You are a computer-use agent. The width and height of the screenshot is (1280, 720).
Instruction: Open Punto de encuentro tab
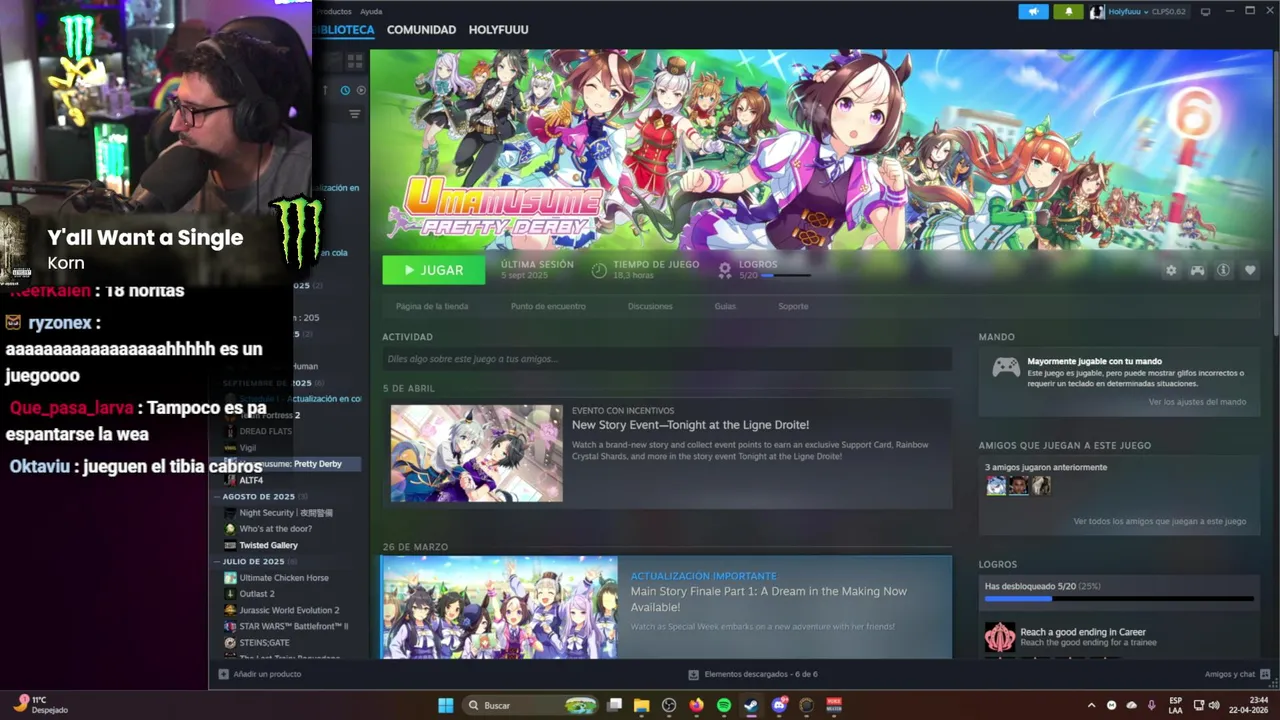tap(548, 306)
